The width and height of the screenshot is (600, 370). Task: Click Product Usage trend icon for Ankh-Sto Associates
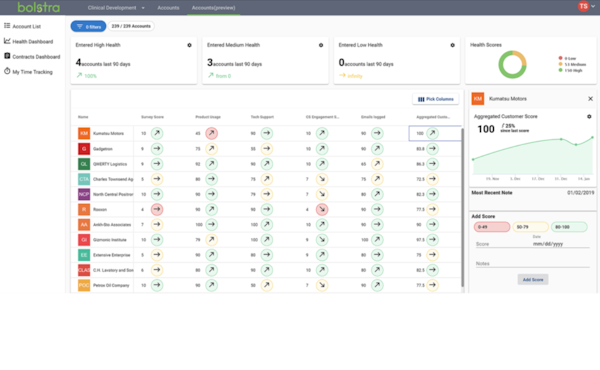tap(212, 224)
